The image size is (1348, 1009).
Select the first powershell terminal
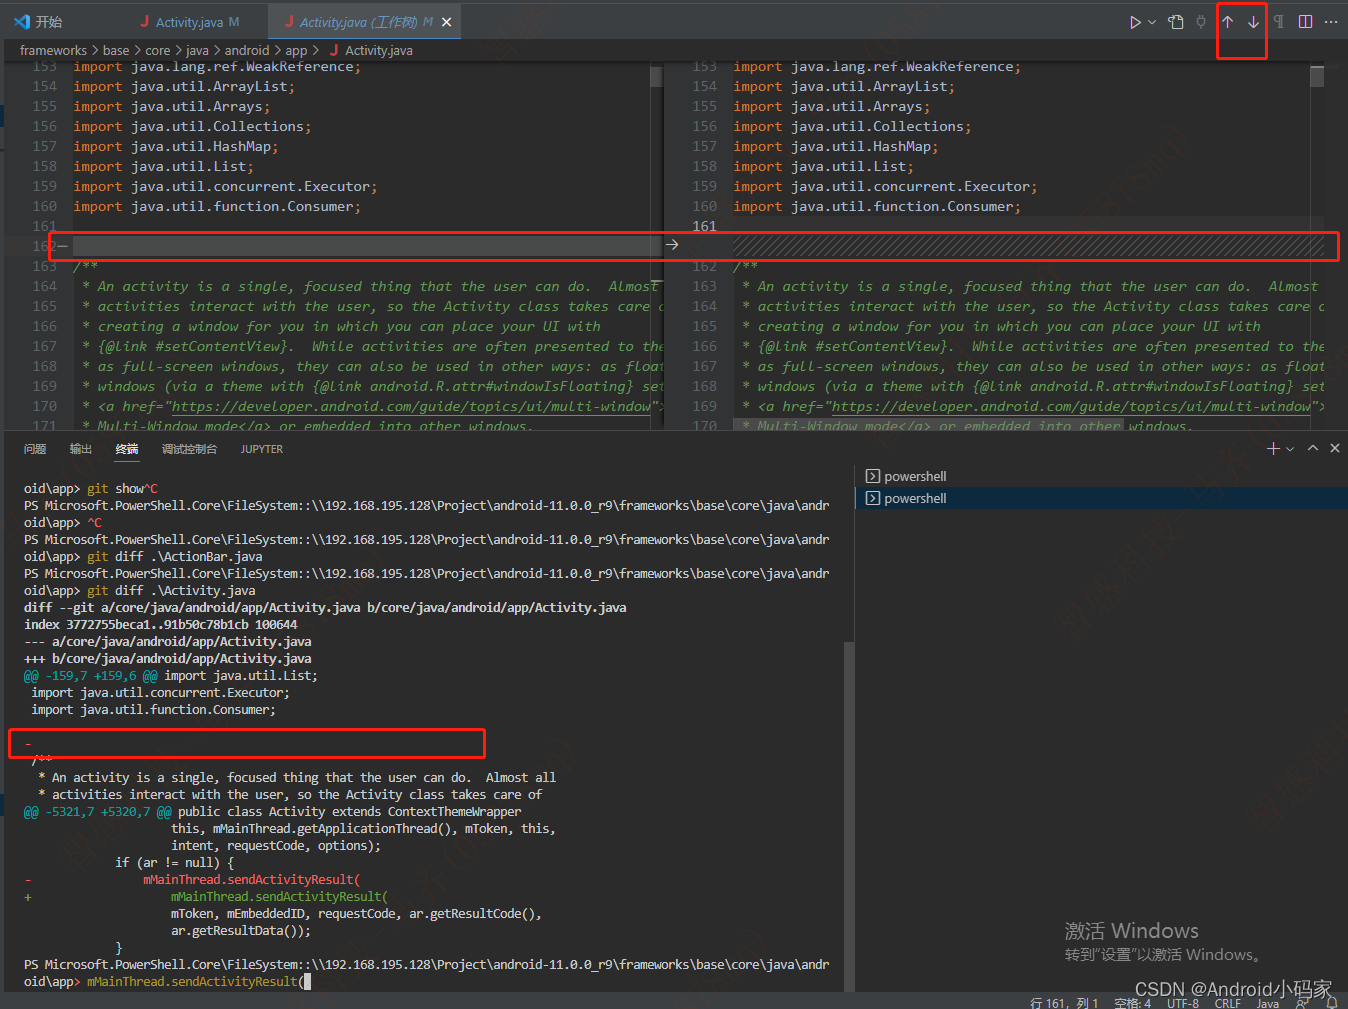tap(1101, 476)
